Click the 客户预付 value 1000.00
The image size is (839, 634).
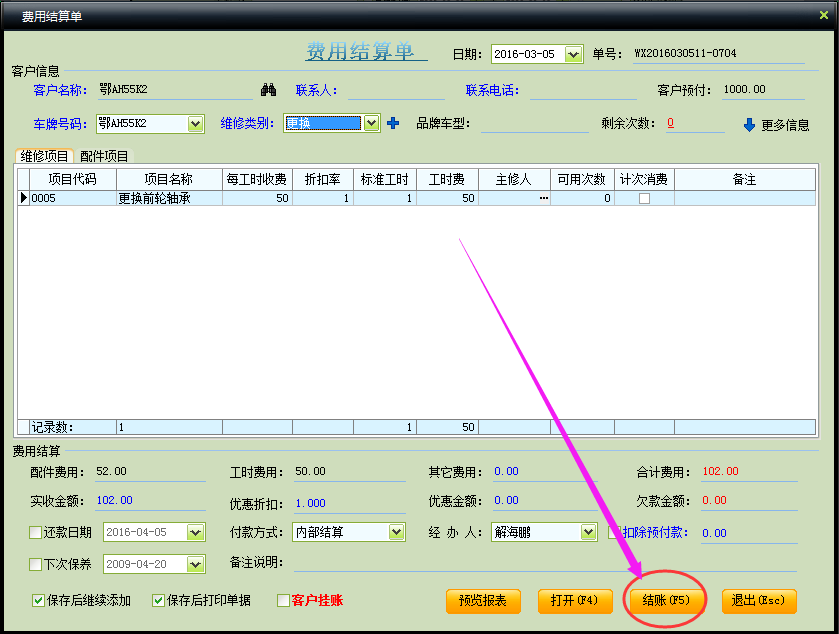point(744,89)
